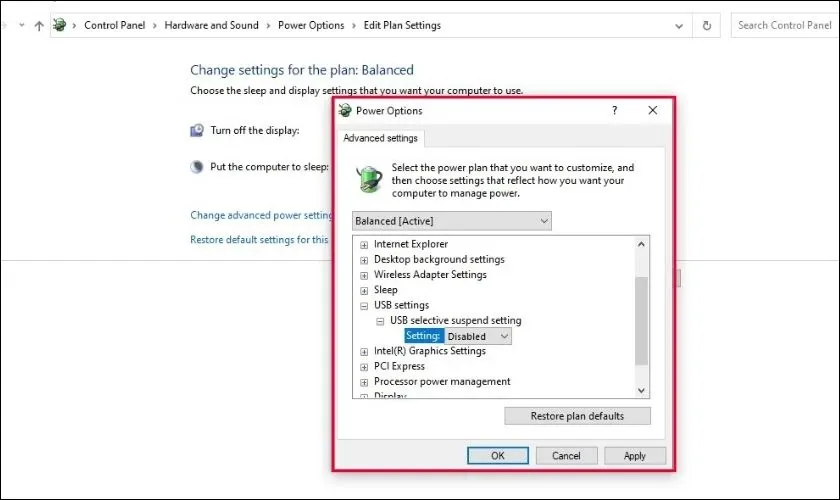Expand the Internet Explorer tree node

tap(364, 245)
